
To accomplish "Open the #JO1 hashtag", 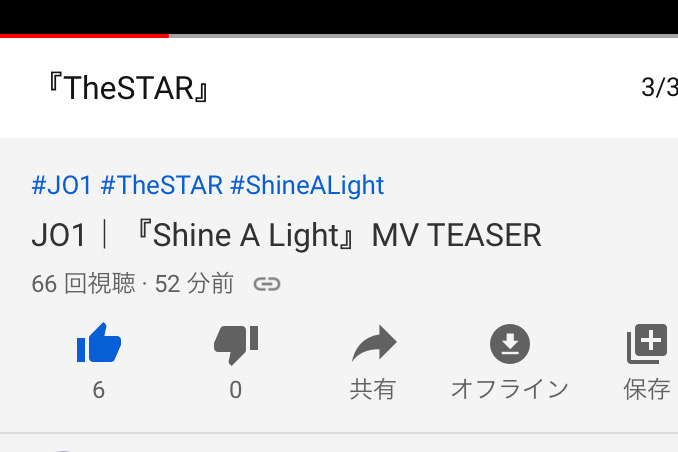I will [x=61, y=185].
